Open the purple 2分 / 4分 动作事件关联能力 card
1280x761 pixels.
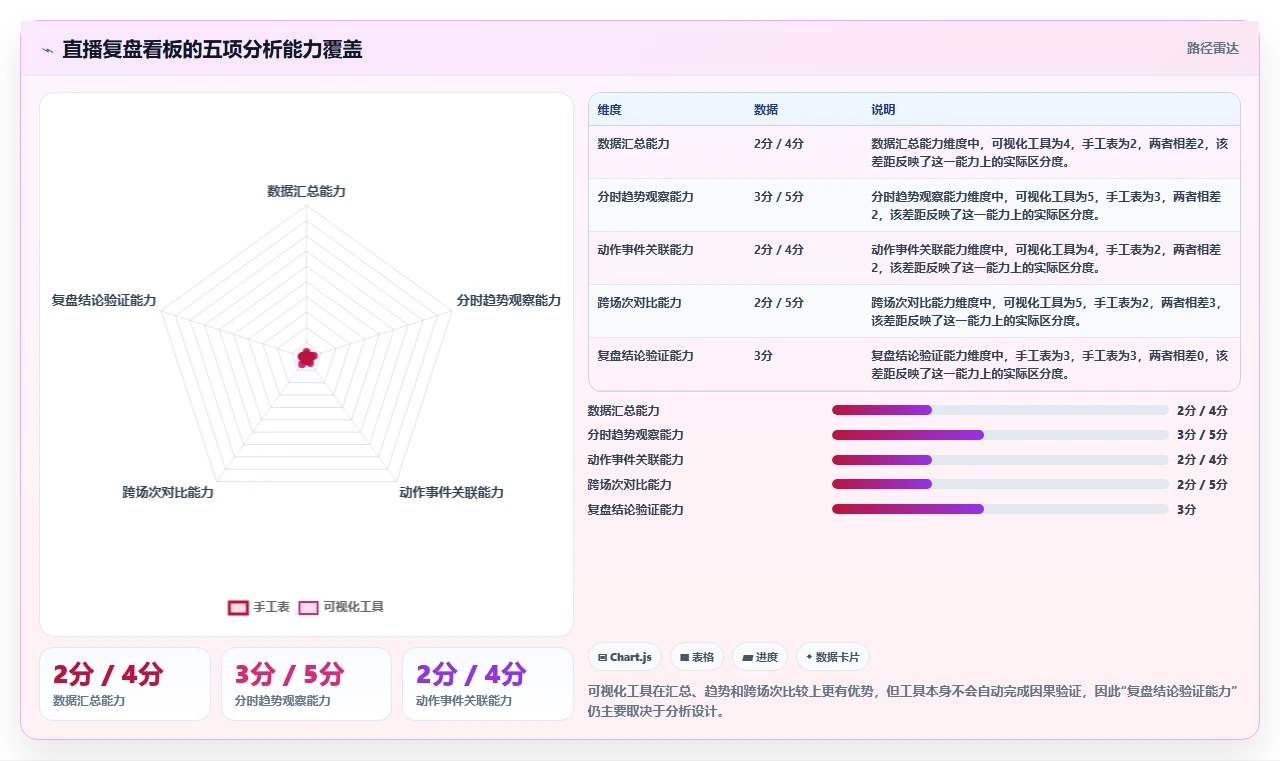488,684
